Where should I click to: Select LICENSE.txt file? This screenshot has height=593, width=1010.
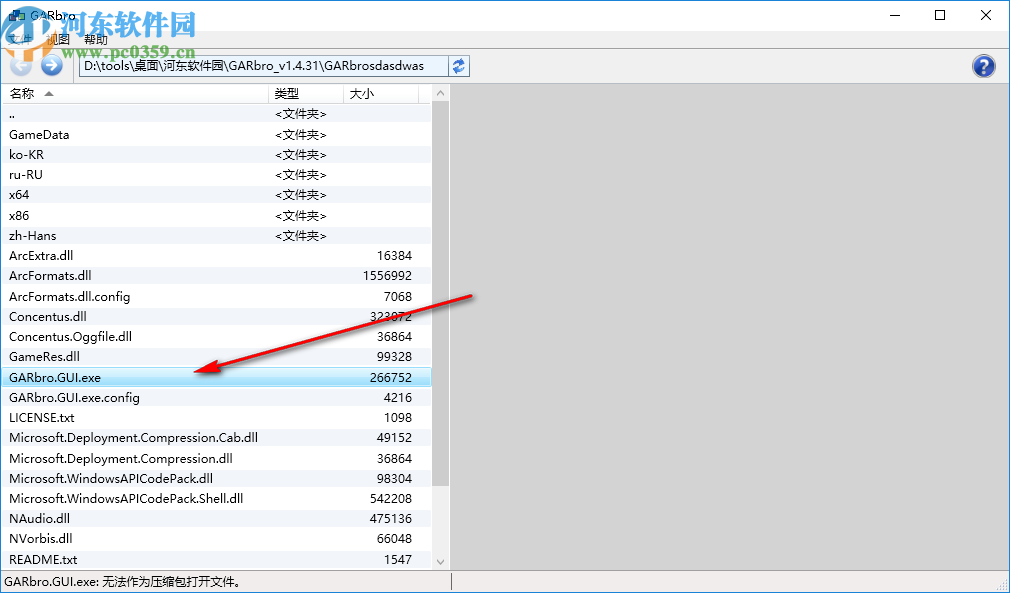(x=216, y=417)
